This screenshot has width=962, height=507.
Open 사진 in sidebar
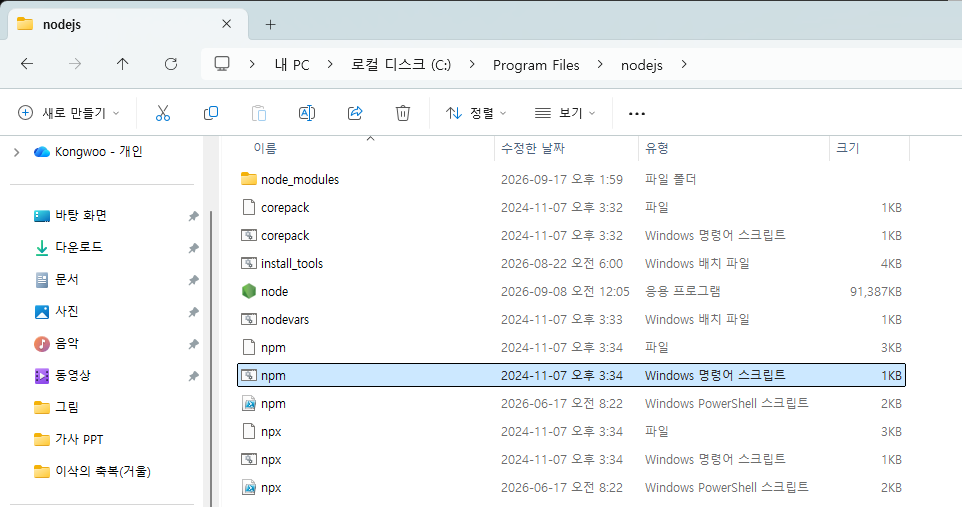pyautogui.click(x=56, y=311)
